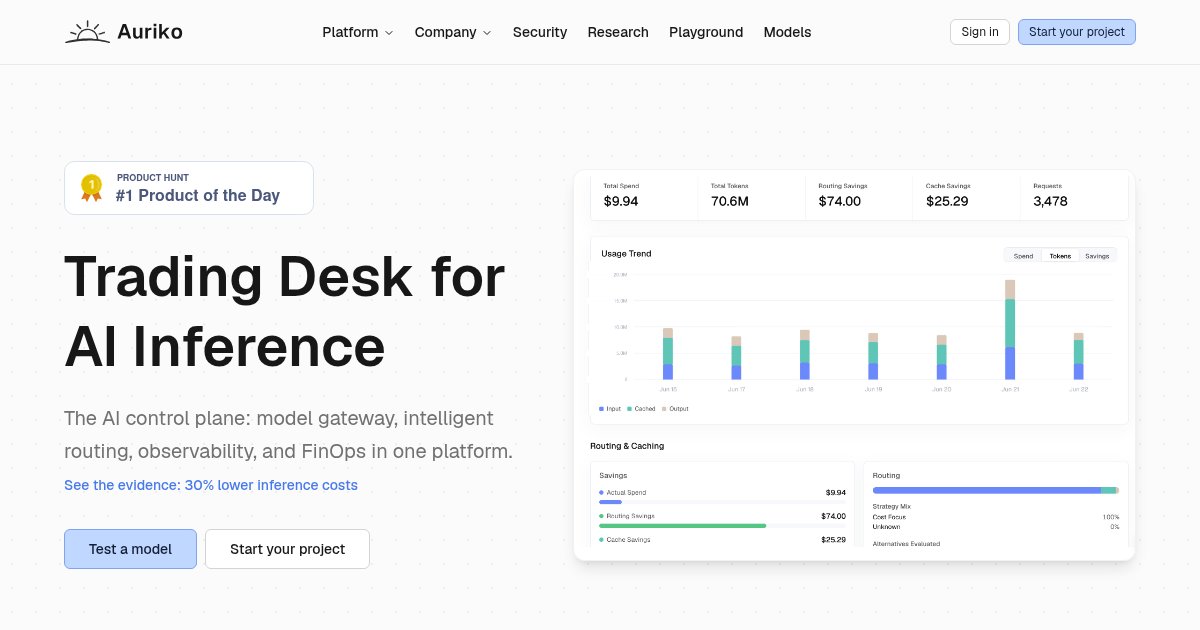Click the blue Input legend dot
The image size is (1200, 630).
pyautogui.click(x=600, y=409)
